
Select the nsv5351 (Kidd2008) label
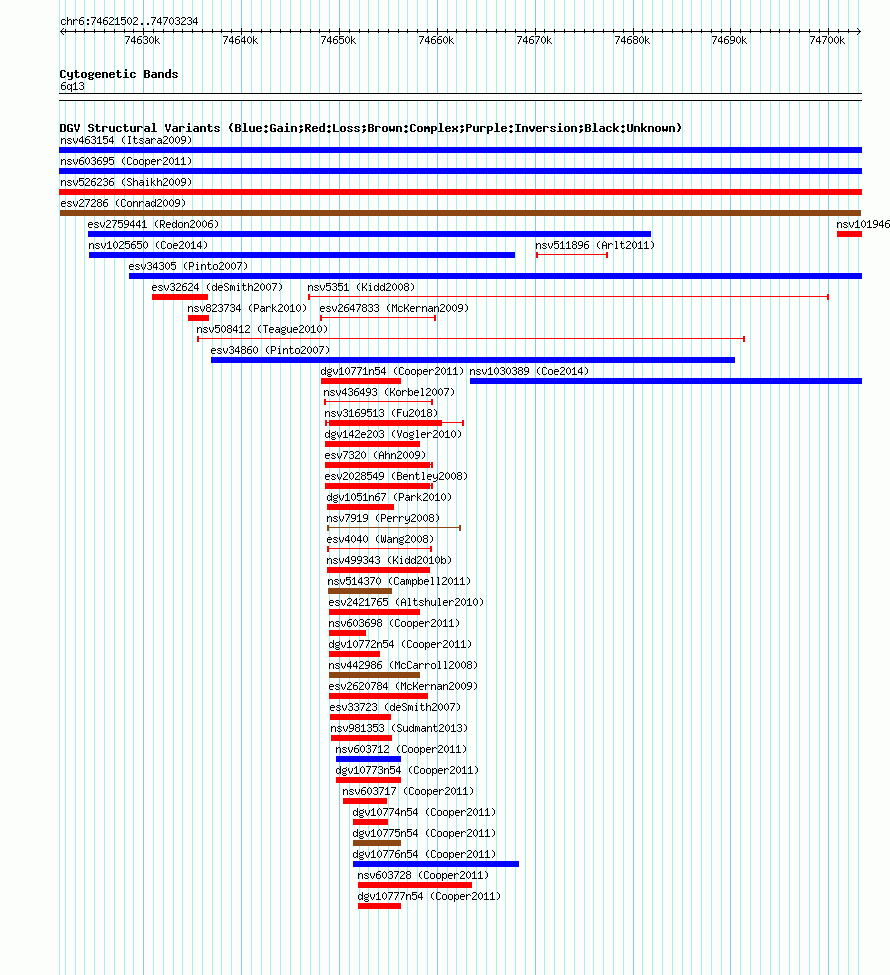361,287
